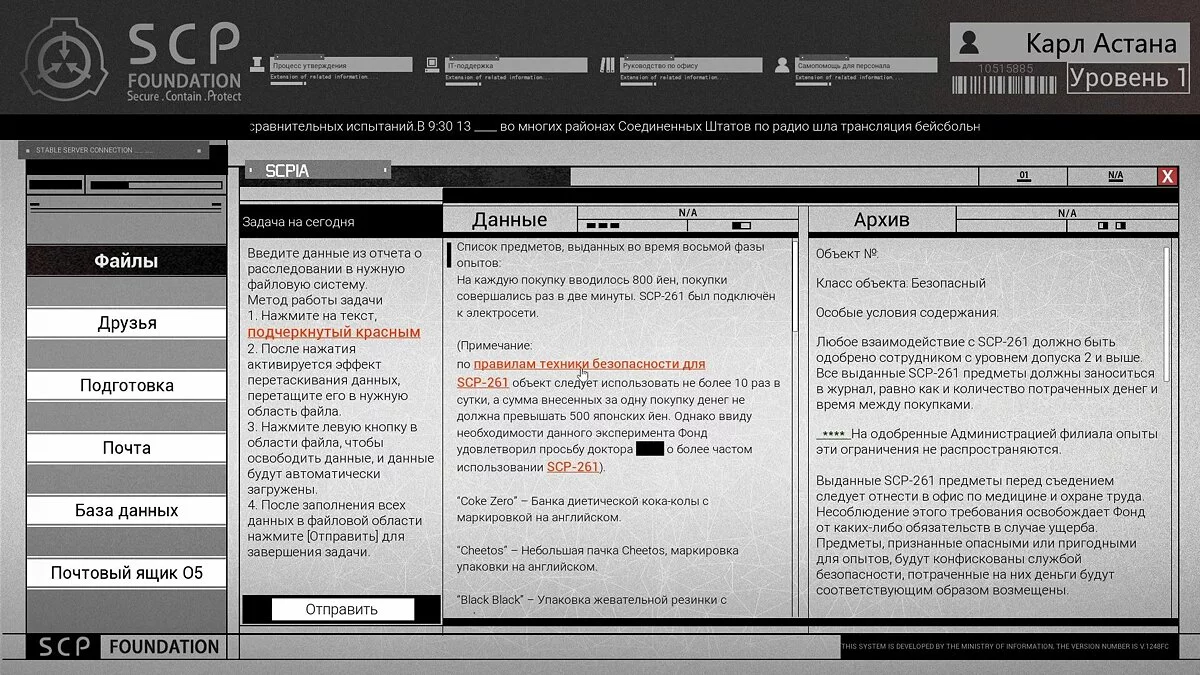Open the stamp icon for Процесс утверждения
The height and width of the screenshot is (675, 1200).
click(257, 66)
